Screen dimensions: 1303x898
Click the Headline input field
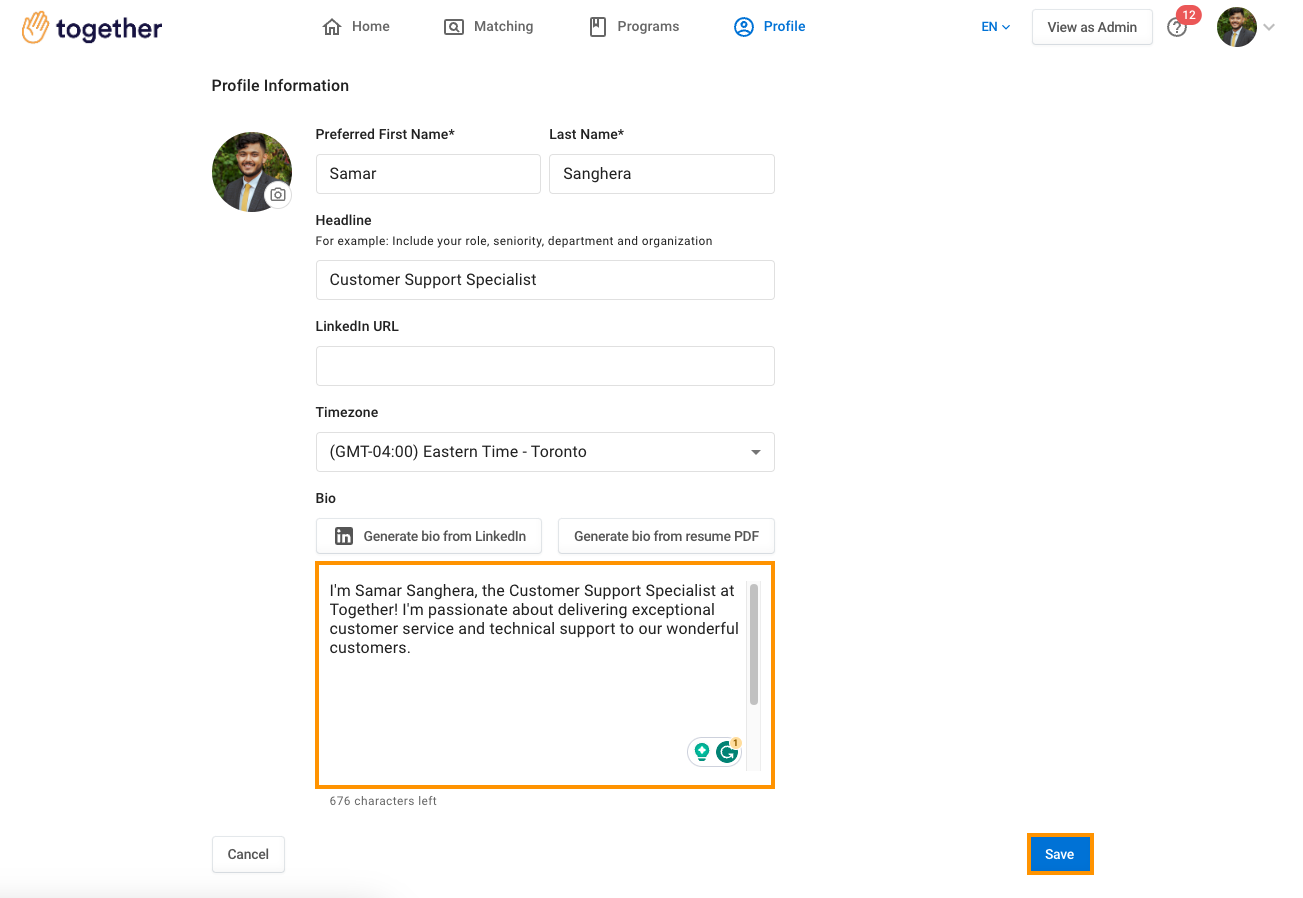(x=545, y=280)
